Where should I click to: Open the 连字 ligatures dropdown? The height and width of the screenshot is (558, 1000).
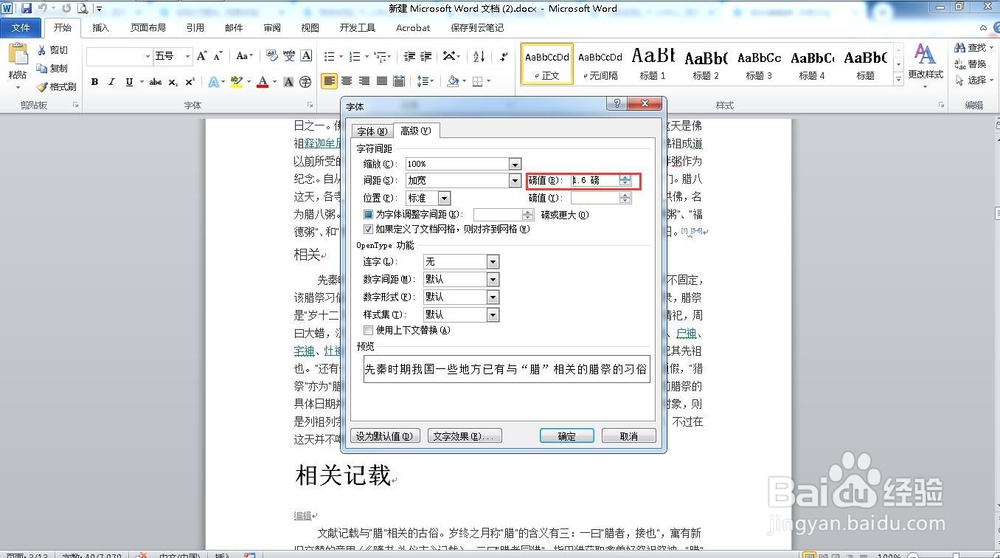point(492,261)
